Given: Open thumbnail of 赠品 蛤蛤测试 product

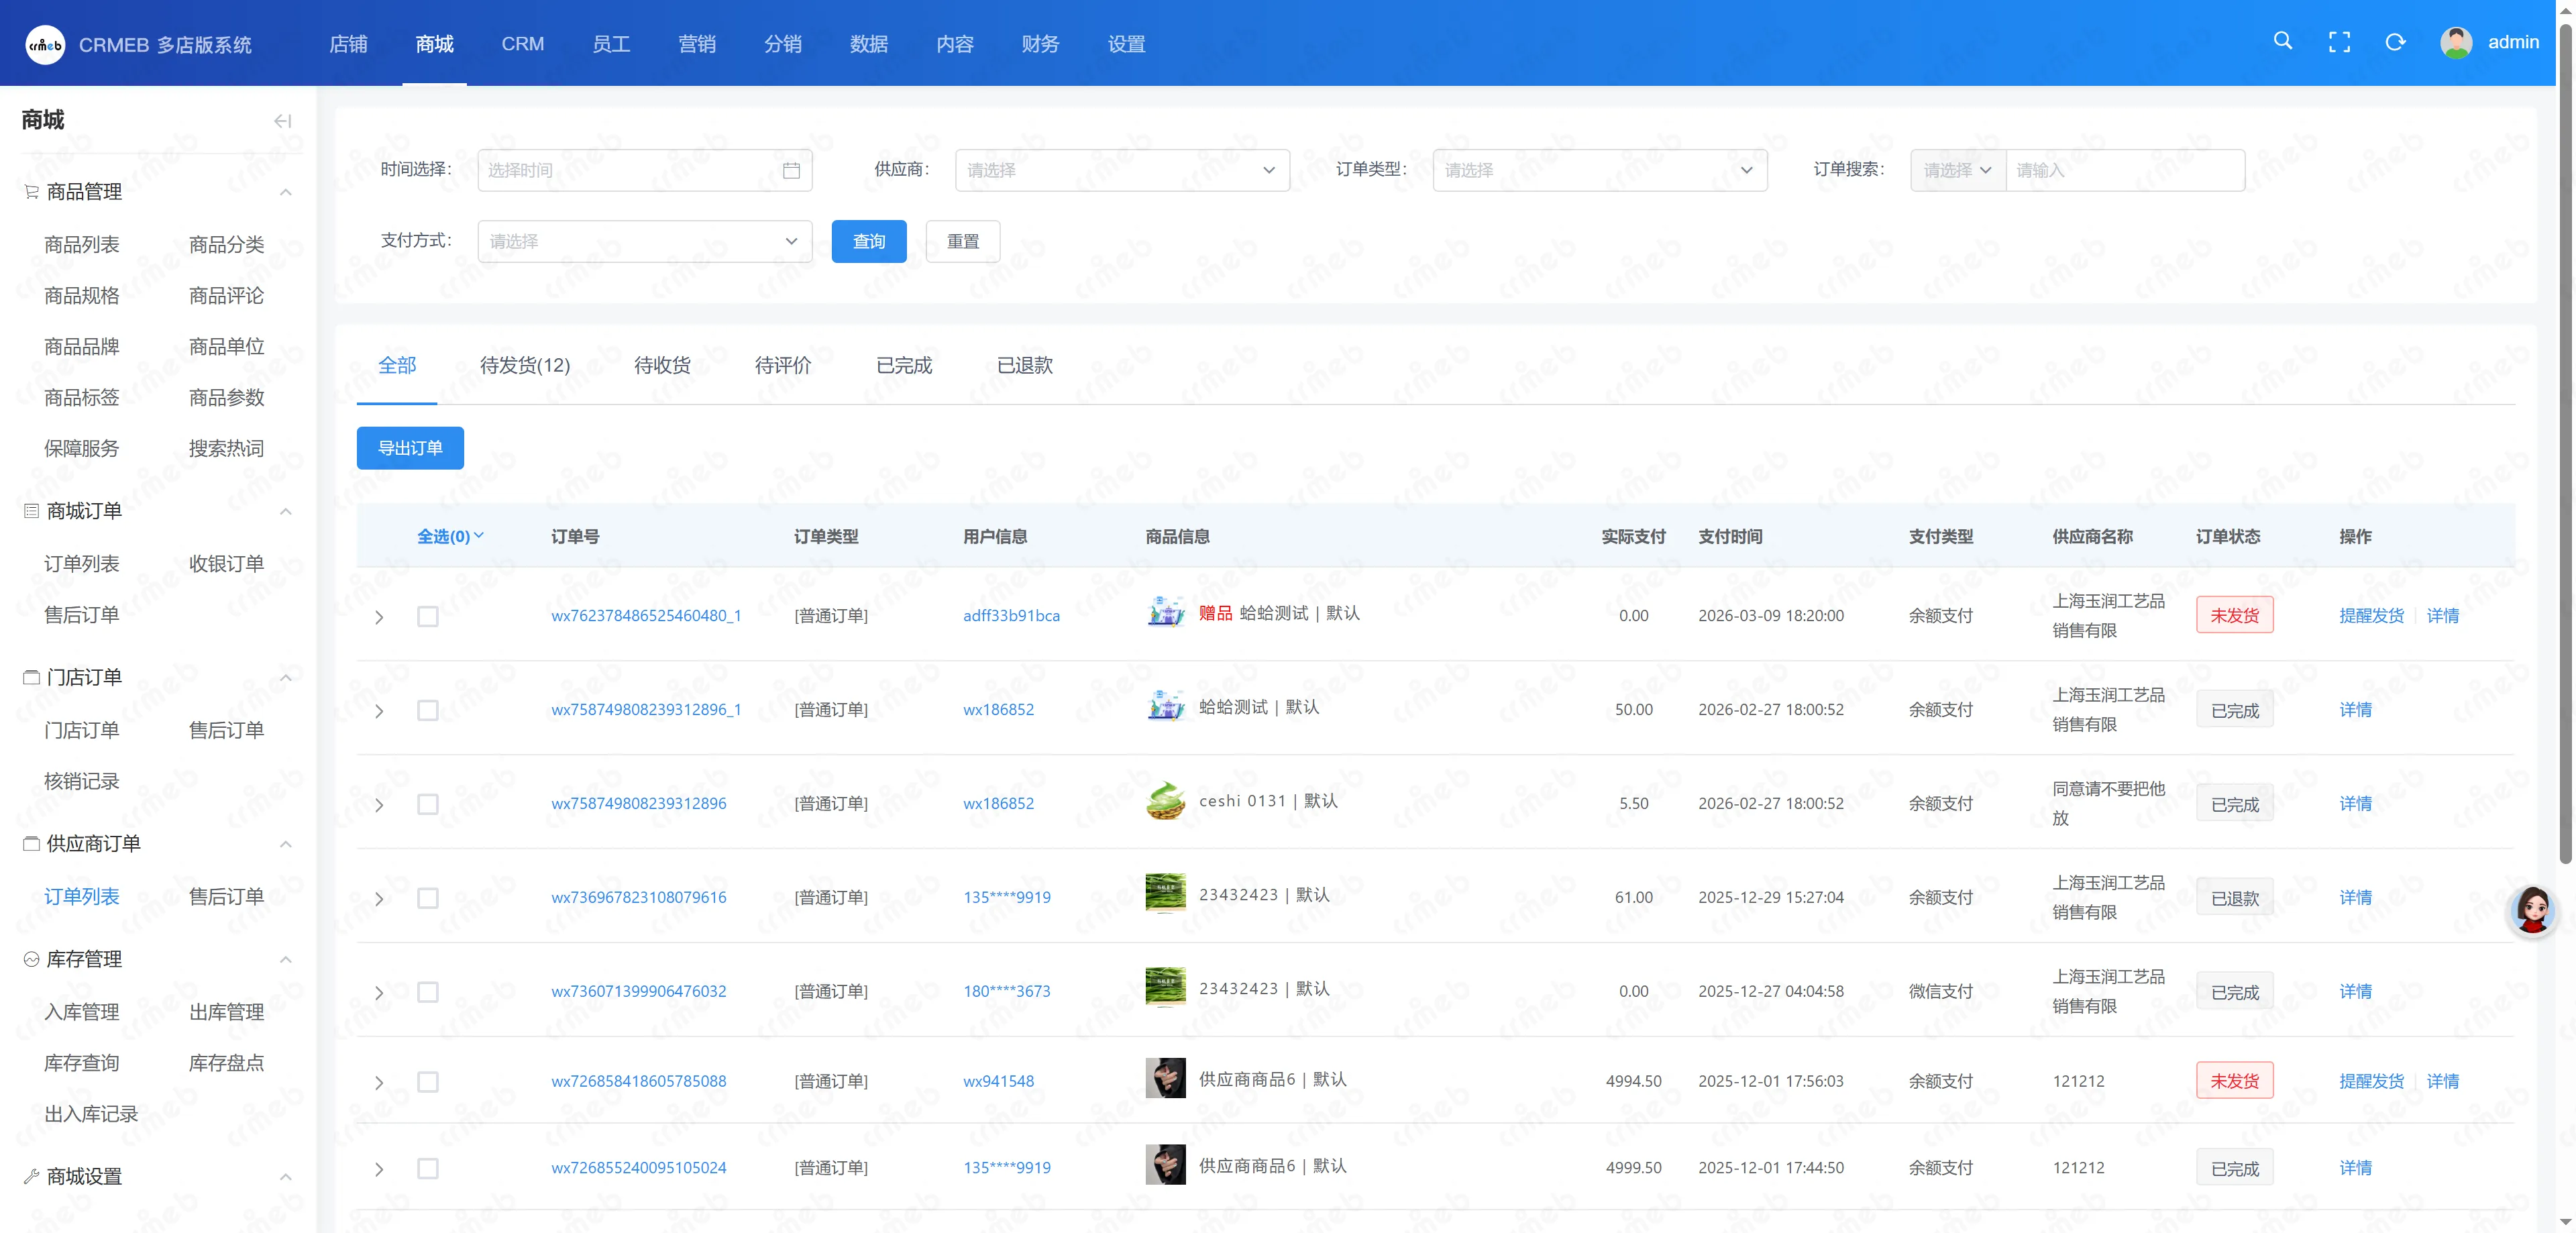Looking at the screenshot, I should pos(1165,613).
